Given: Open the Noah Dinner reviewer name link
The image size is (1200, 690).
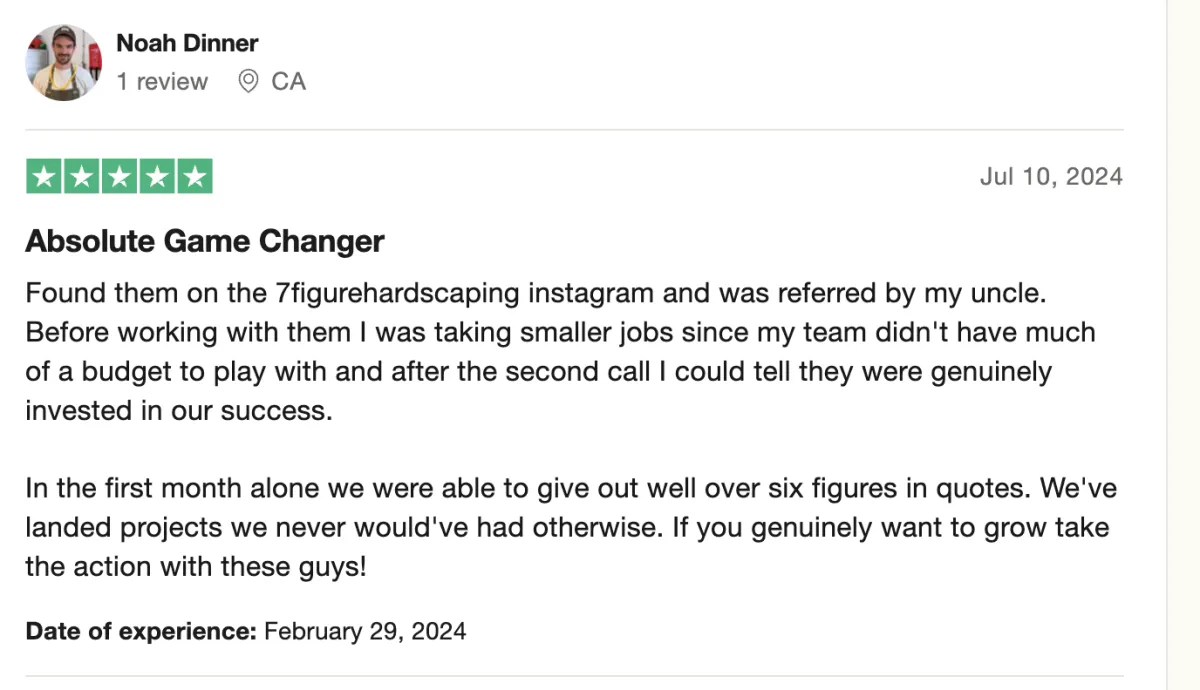Looking at the screenshot, I should [x=187, y=43].
